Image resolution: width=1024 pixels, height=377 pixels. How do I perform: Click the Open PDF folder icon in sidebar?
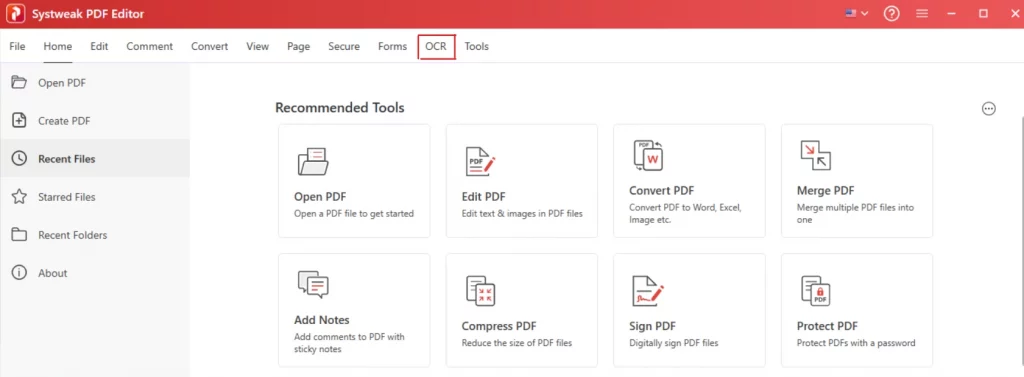point(20,82)
